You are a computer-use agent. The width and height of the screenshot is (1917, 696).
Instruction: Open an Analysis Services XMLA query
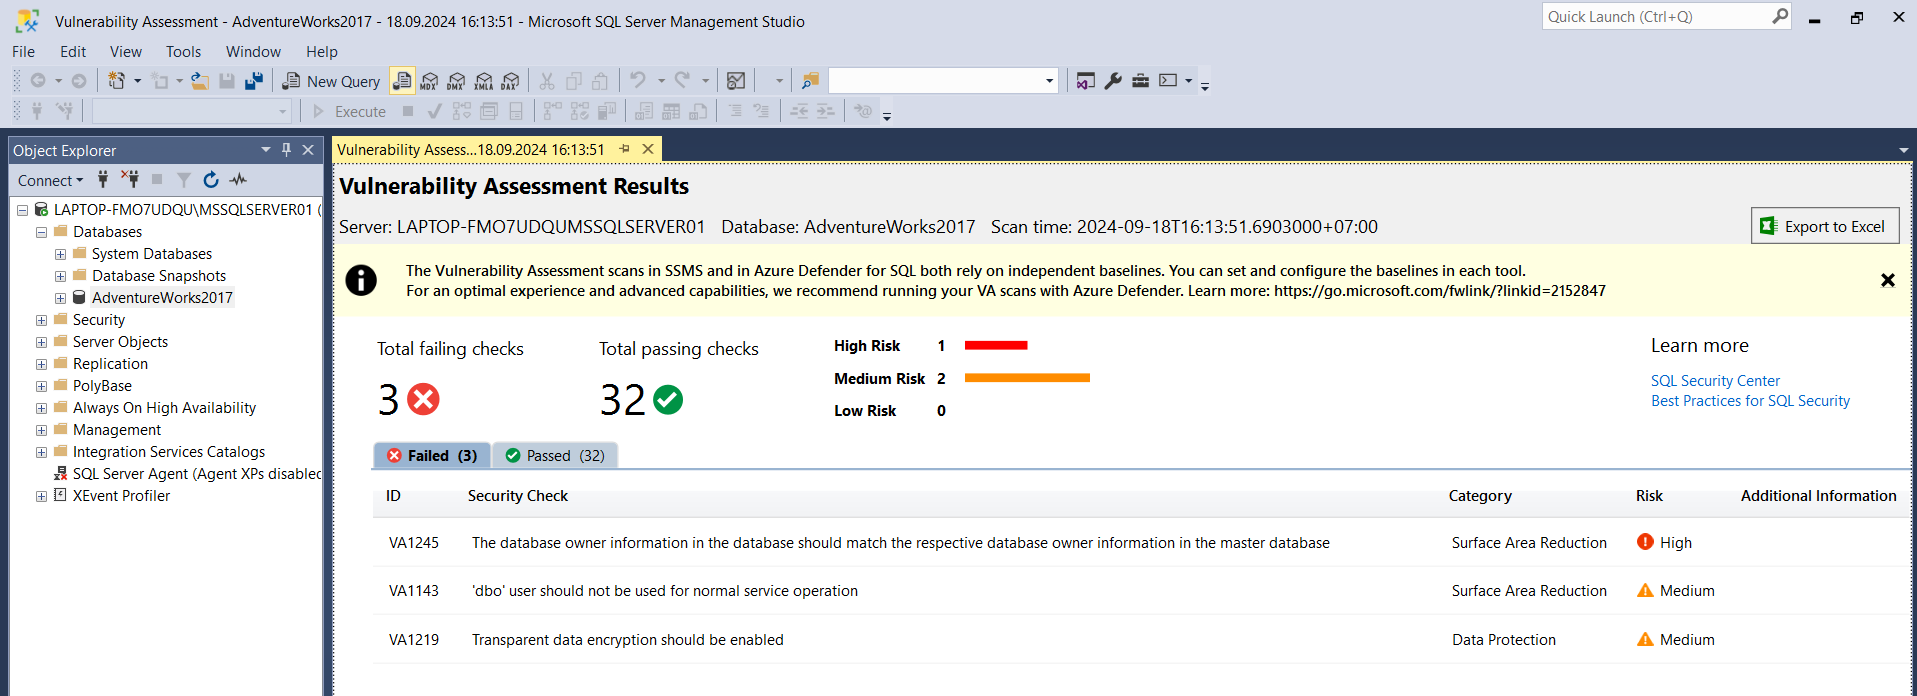[x=484, y=81]
